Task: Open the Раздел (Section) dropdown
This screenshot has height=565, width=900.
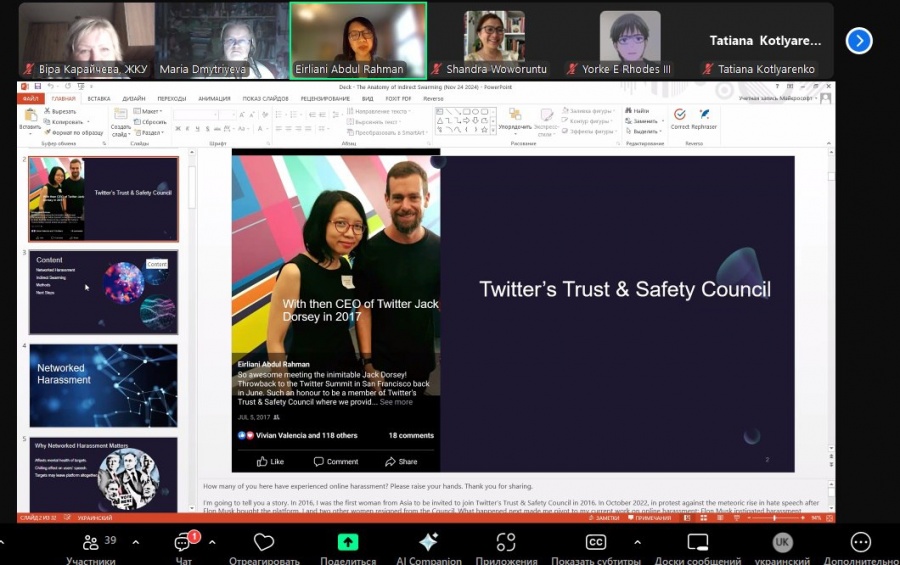Action: (149, 133)
